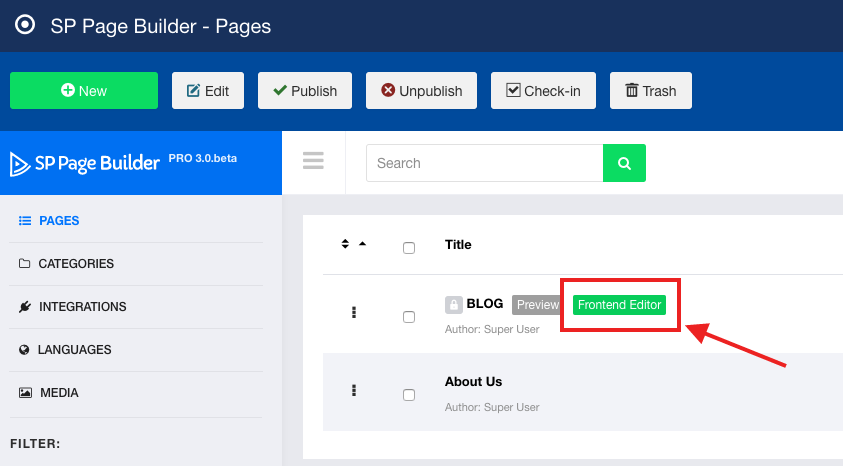843x466 pixels.
Task: Check the BLOG row checkbox
Action: (x=409, y=317)
